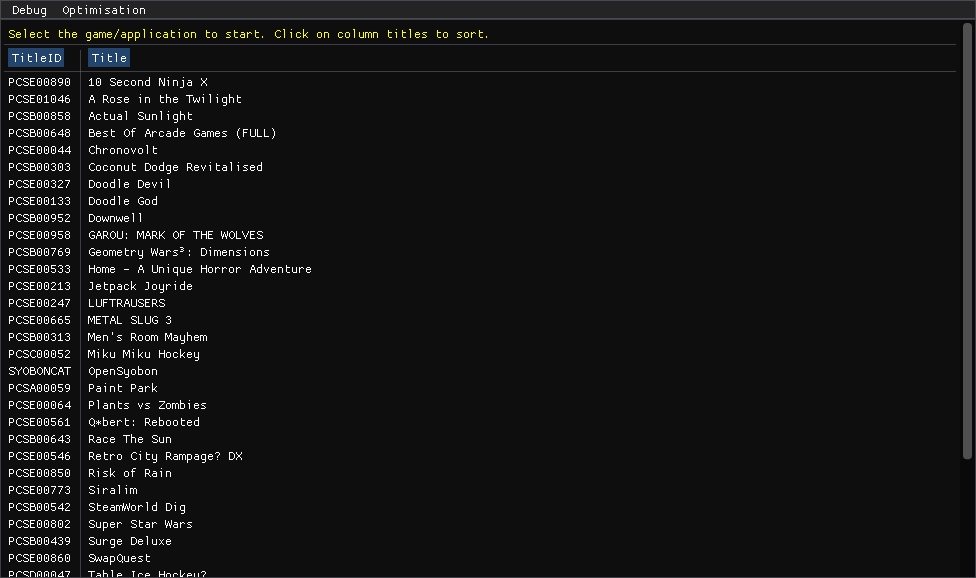Select Q*bert: Rebooted
The image size is (976, 578).
point(144,422)
